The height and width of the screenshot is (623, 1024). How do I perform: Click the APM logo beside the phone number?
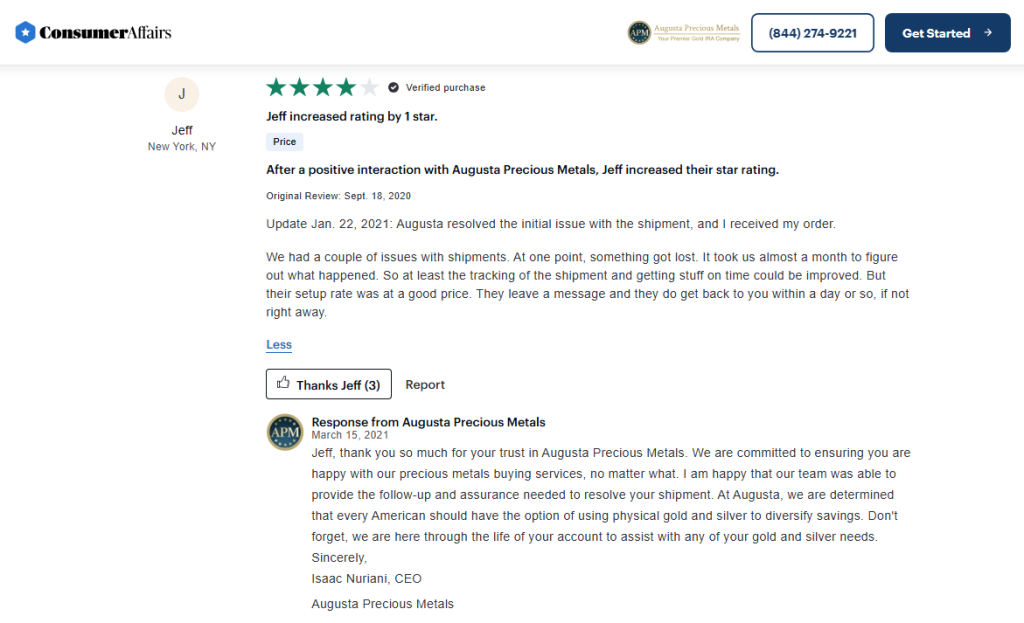(x=641, y=31)
